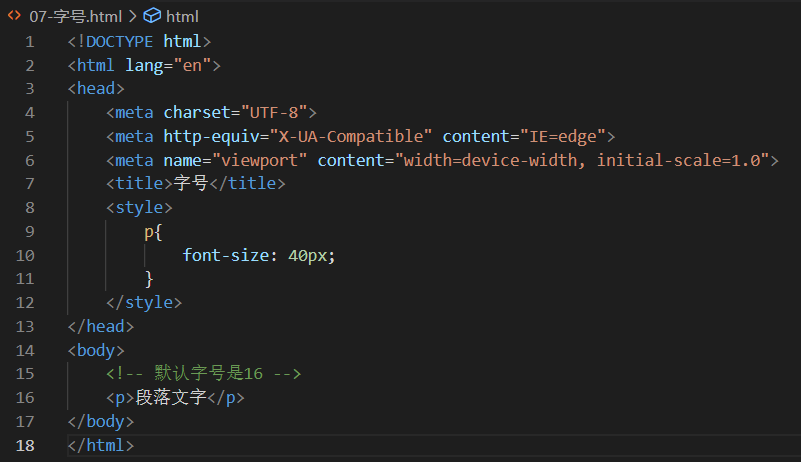The height and width of the screenshot is (462, 801).
Task: Click the DOCTYPE keyword on line 1
Action: coord(119,41)
